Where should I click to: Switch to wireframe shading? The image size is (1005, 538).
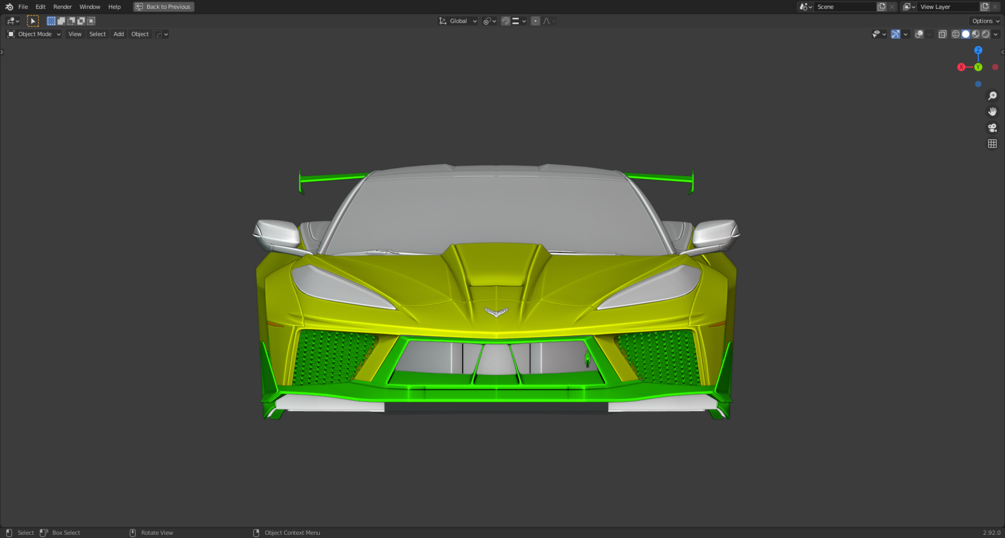click(x=956, y=34)
